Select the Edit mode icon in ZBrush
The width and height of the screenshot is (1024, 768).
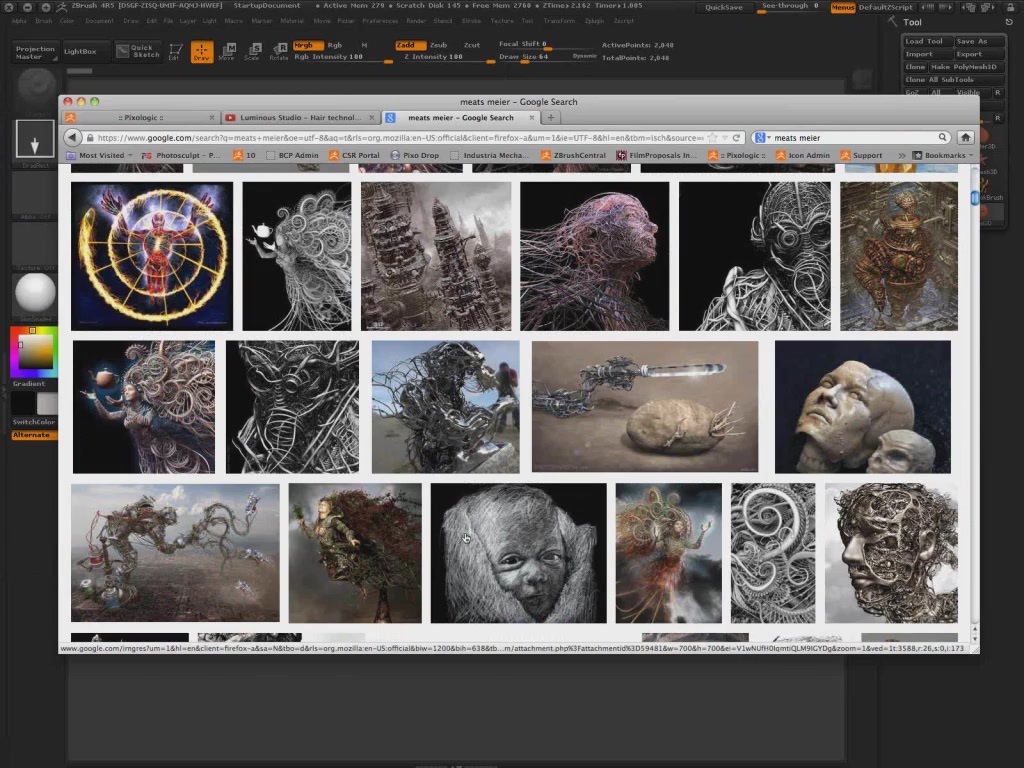coord(175,52)
